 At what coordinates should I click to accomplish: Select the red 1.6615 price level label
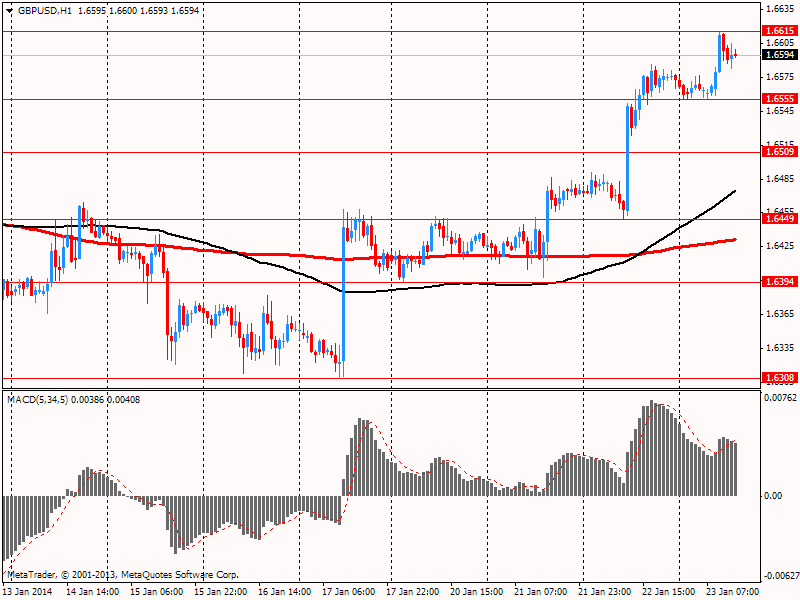pos(779,32)
